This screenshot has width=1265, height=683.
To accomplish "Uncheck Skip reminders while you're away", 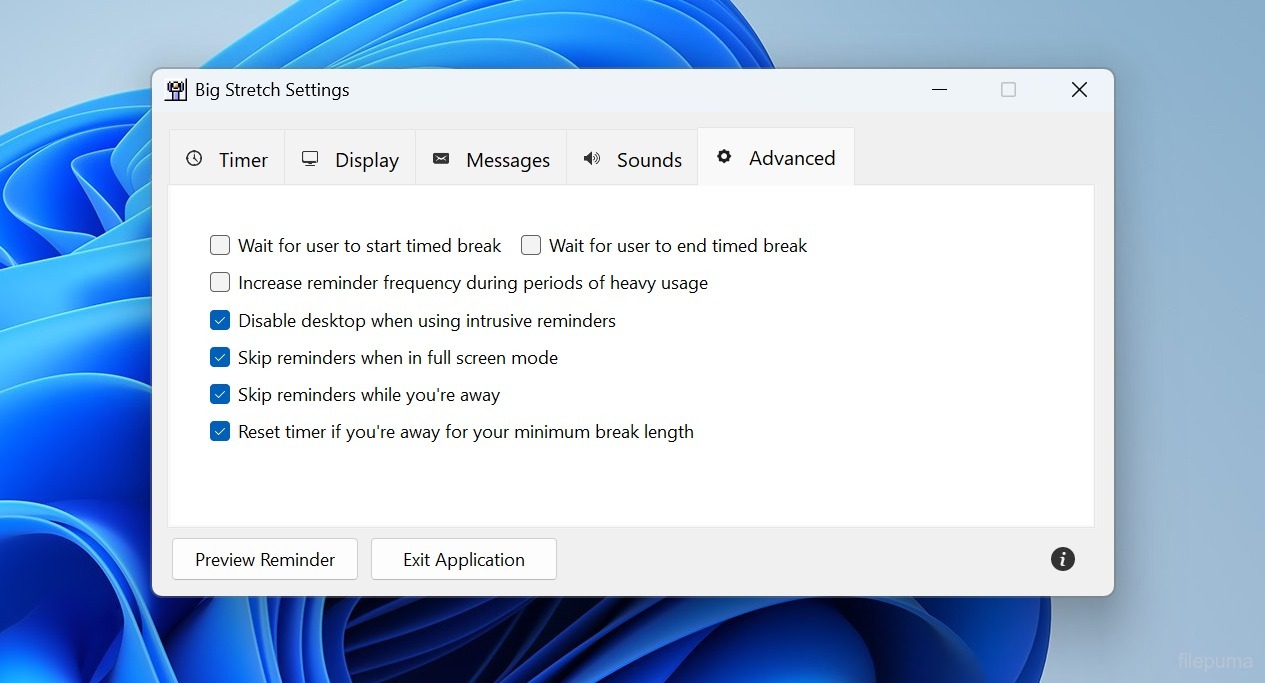I will click(220, 395).
